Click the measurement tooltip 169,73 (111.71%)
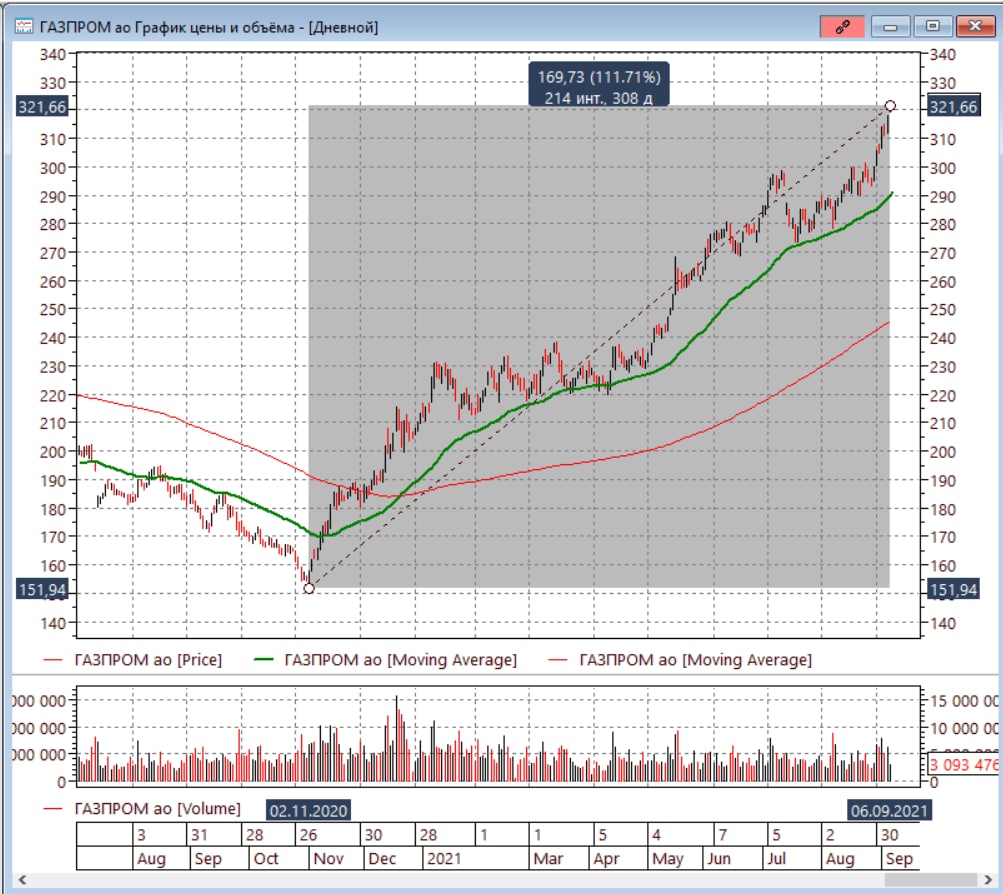1003x894 pixels. (599, 84)
